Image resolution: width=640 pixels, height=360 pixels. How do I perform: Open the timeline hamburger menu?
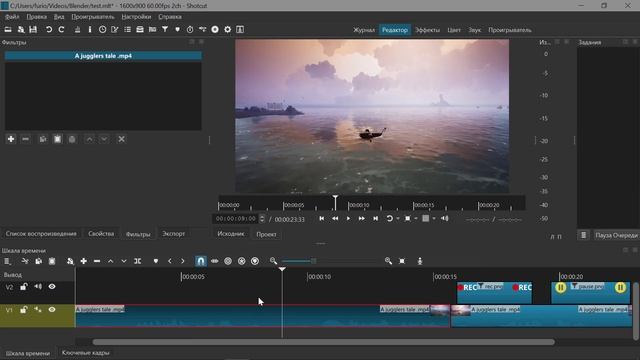pyautogui.click(x=7, y=261)
